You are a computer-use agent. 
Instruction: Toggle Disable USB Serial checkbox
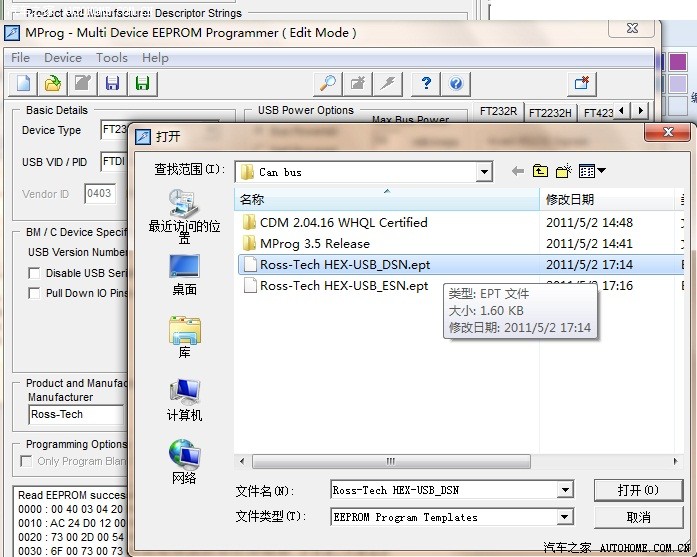point(34,273)
